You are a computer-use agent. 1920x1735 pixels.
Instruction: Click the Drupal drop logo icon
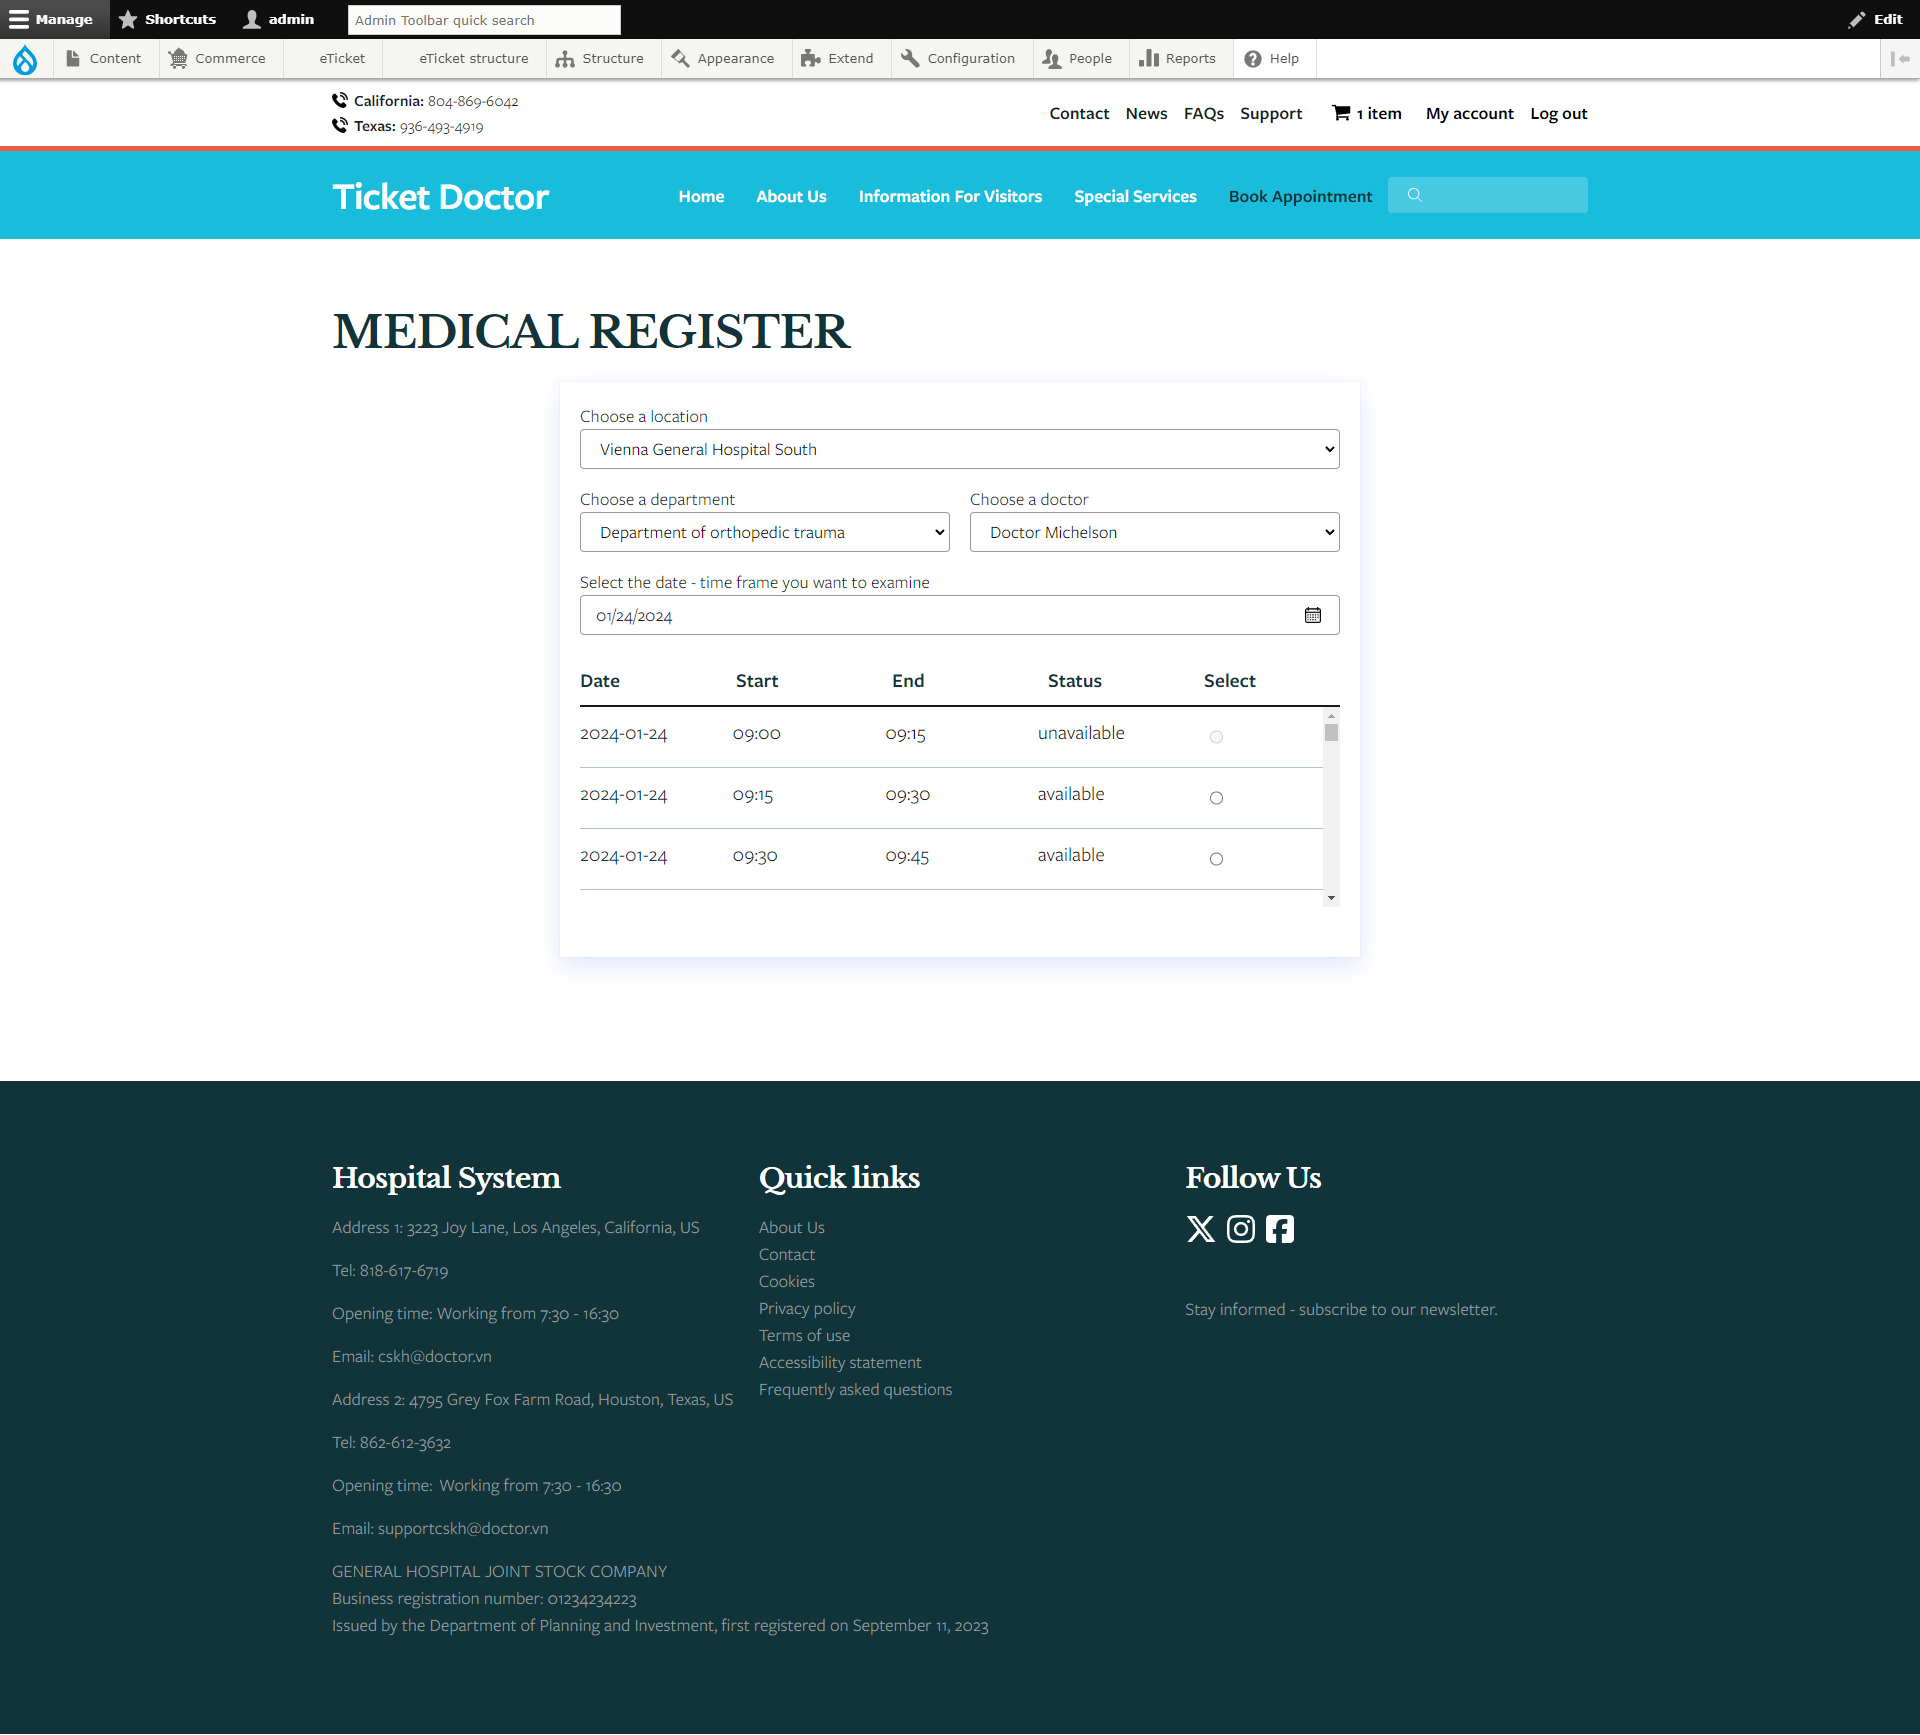point(25,60)
